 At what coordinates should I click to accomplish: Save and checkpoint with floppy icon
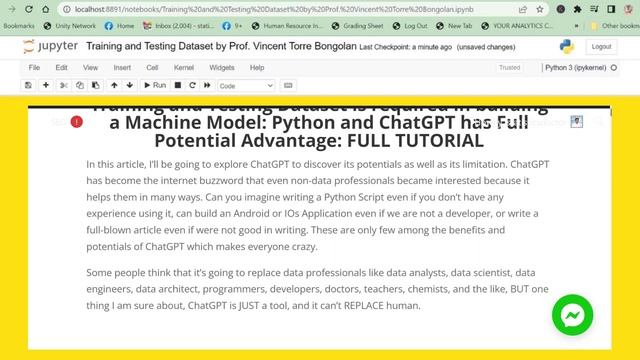tap(28, 85)
